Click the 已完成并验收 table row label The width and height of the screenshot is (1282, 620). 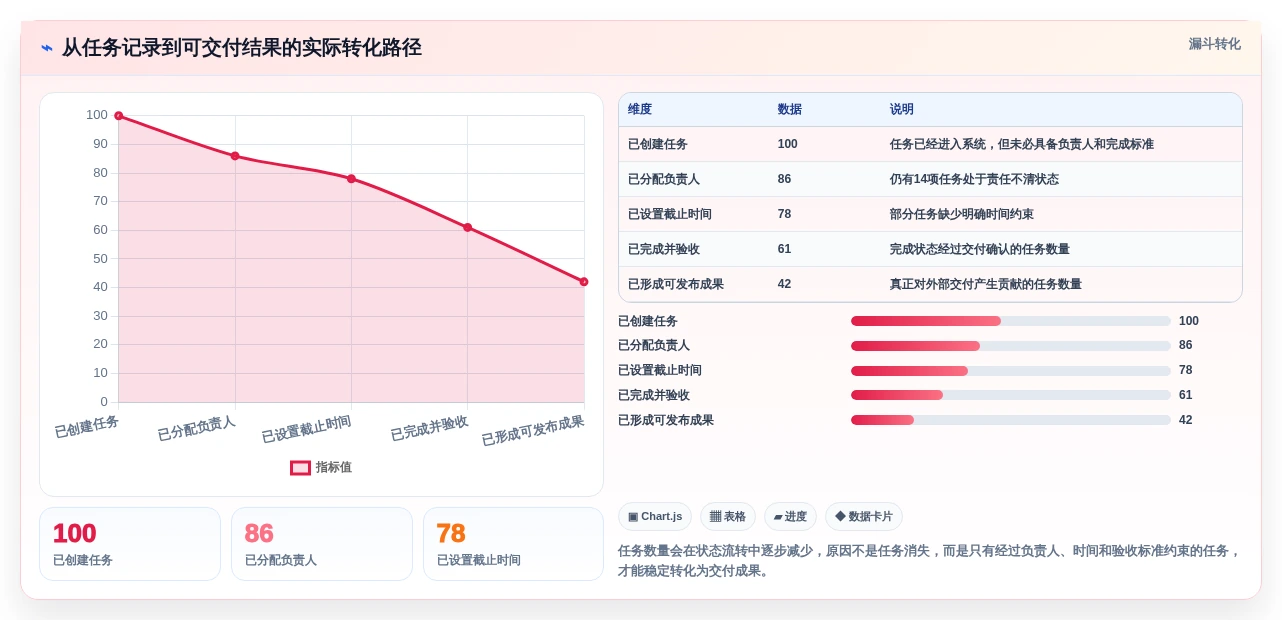pyautogui.click(x=664, y=249)
